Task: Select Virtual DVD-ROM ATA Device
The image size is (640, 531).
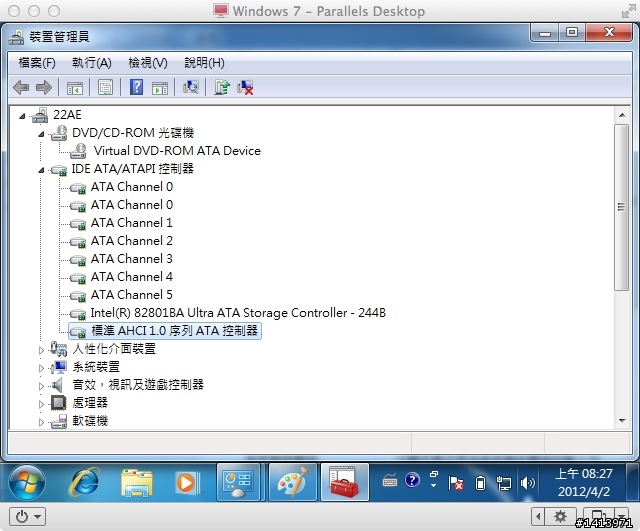Action: [177, 151]
